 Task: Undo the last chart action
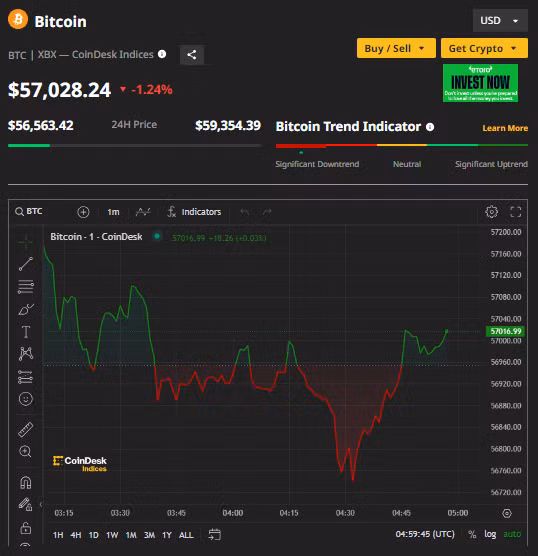[x=245, y=212]
